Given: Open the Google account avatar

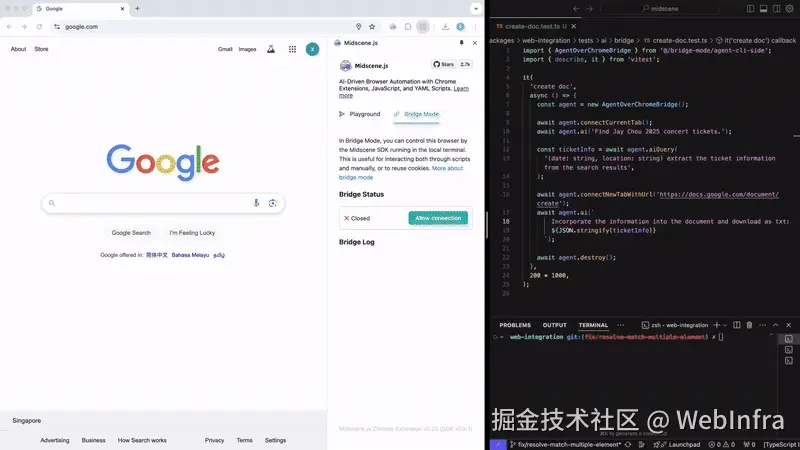Looking at the screenshot, I should point(312,49).
